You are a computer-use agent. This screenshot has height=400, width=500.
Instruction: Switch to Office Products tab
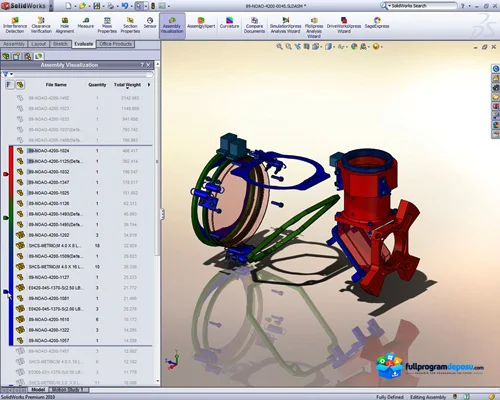pos(115,44)
